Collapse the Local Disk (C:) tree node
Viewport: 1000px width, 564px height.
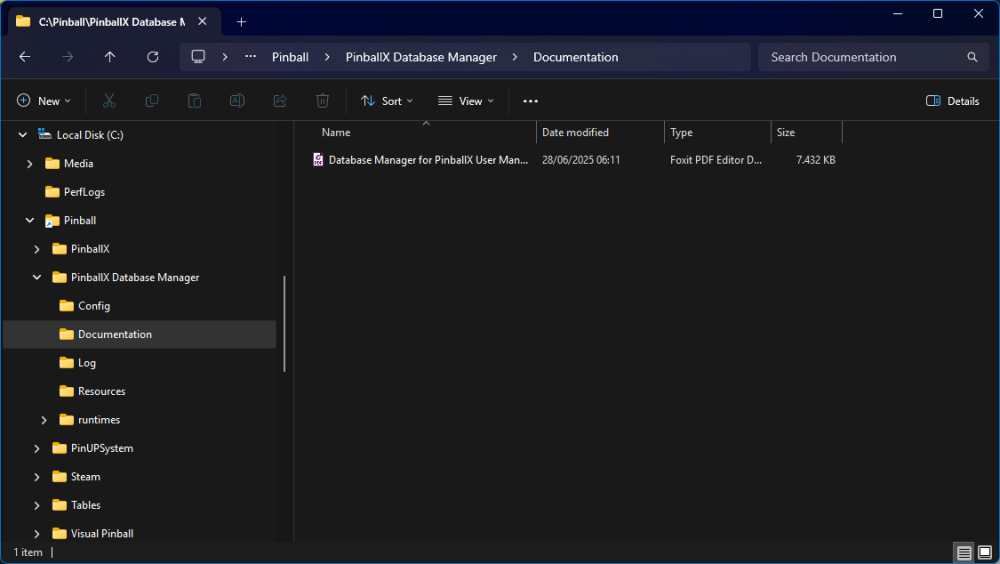22,135
